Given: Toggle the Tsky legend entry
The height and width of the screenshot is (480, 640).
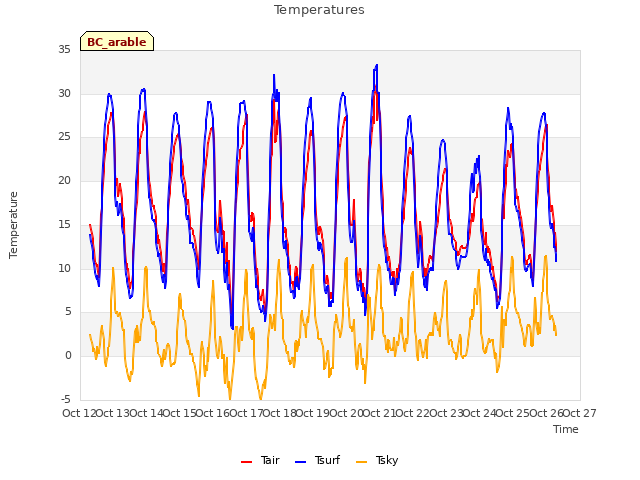Looking at the screenshot, I should point(377,460).
